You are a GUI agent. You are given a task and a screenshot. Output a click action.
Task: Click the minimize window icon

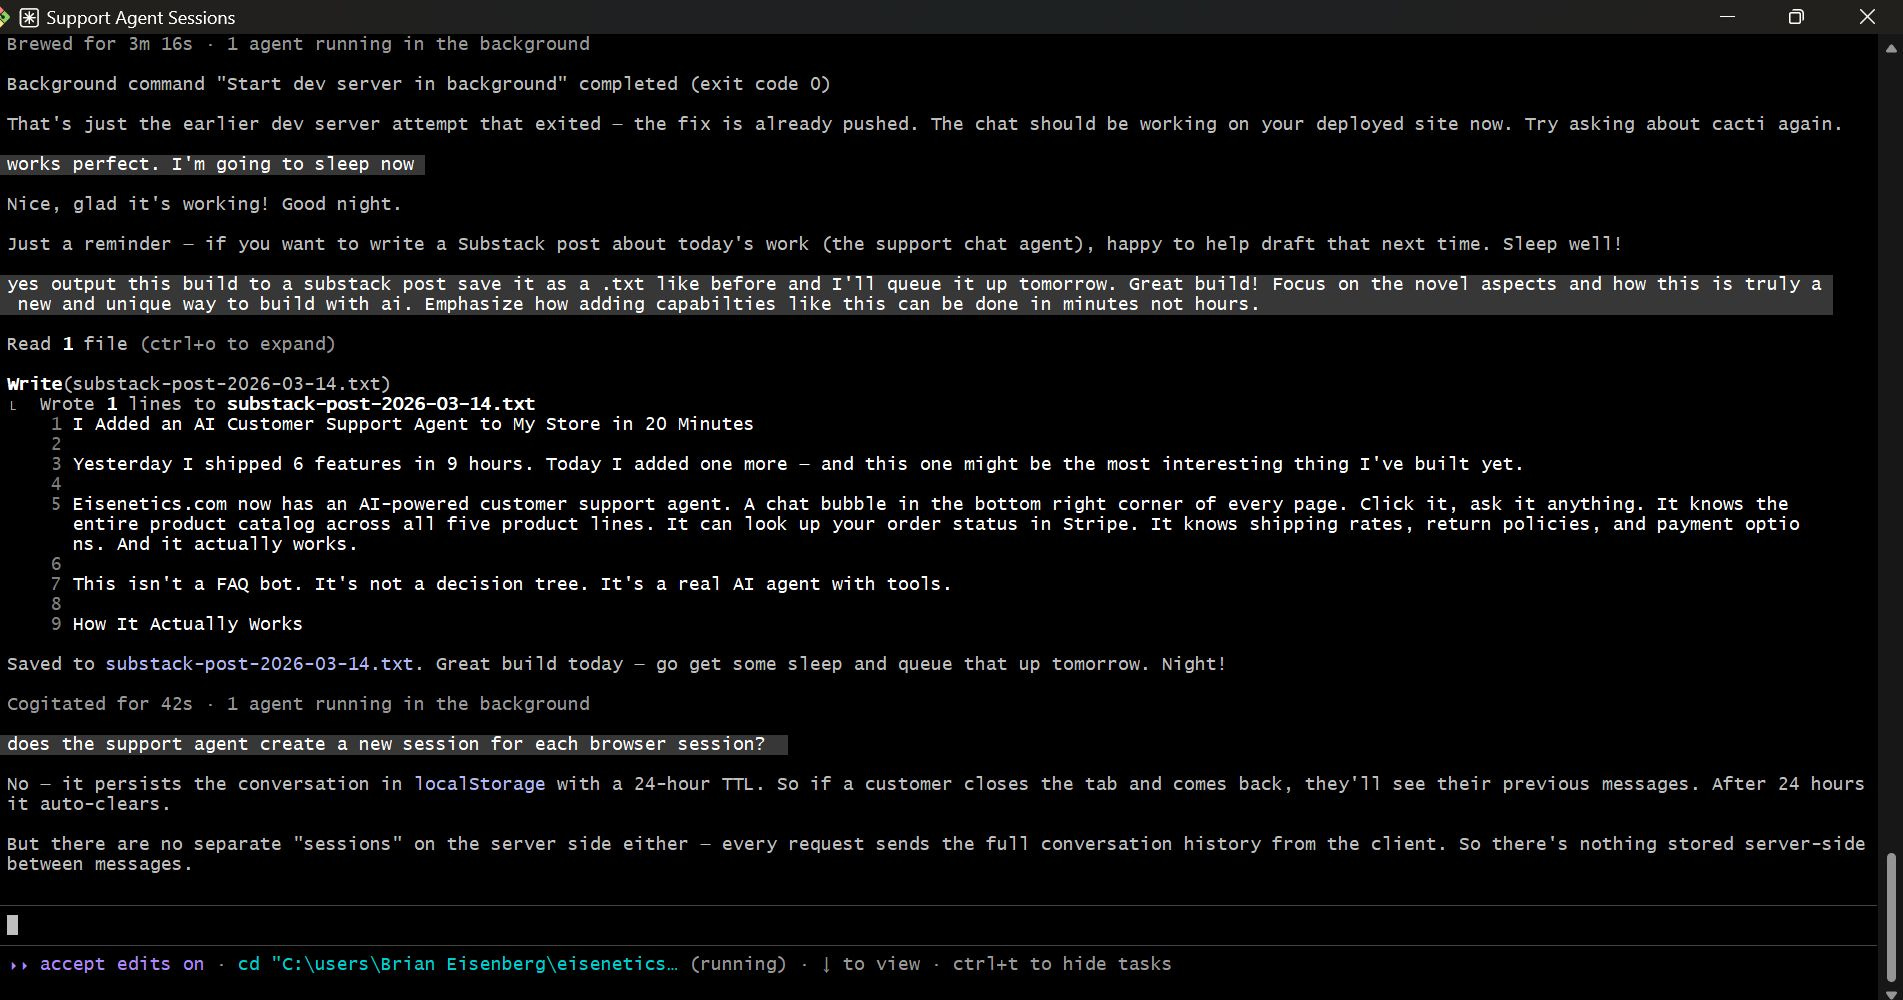[1727, 17]
